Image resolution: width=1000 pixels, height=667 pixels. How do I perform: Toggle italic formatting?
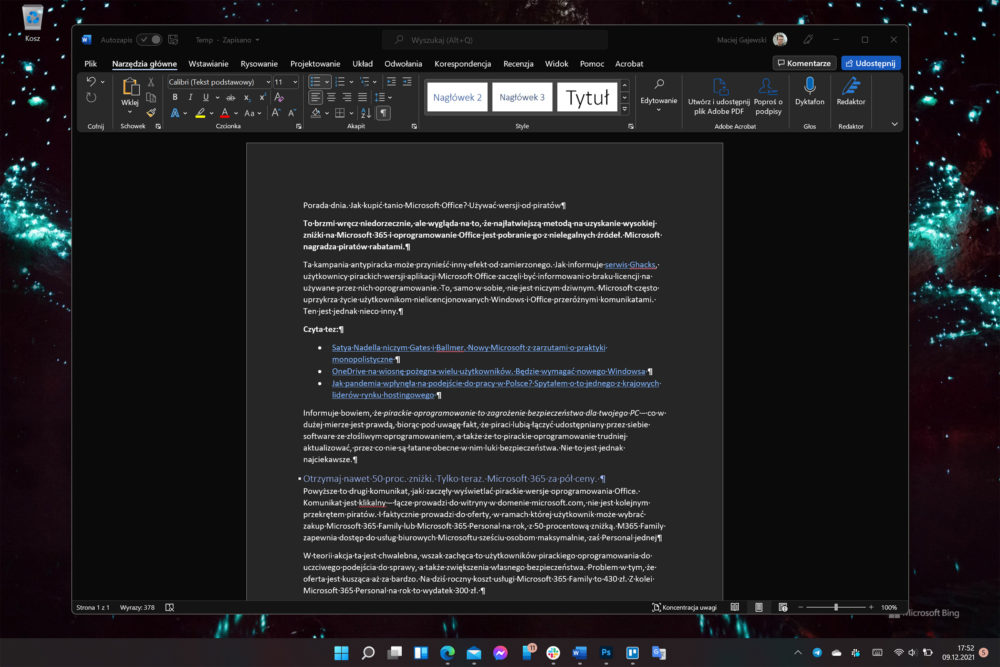point(190,98)
